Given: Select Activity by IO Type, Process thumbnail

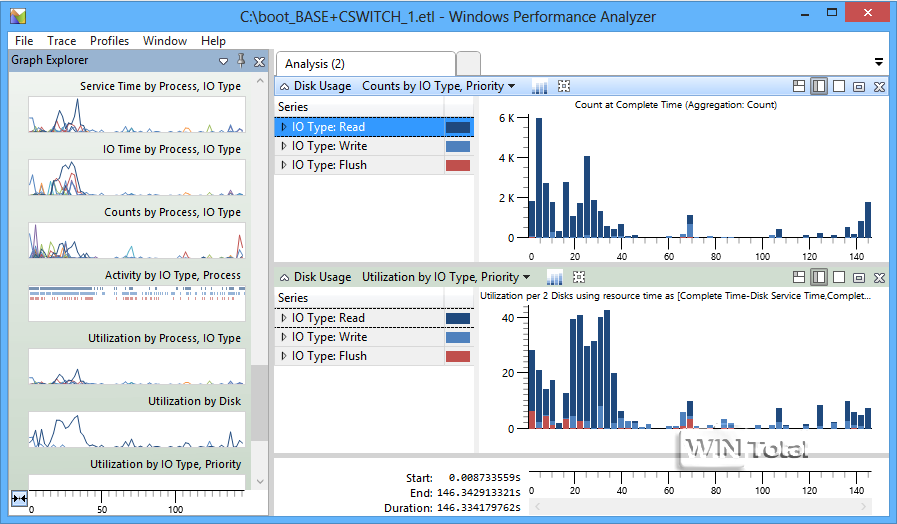Looking at the screenshot, I should [137, 303].
